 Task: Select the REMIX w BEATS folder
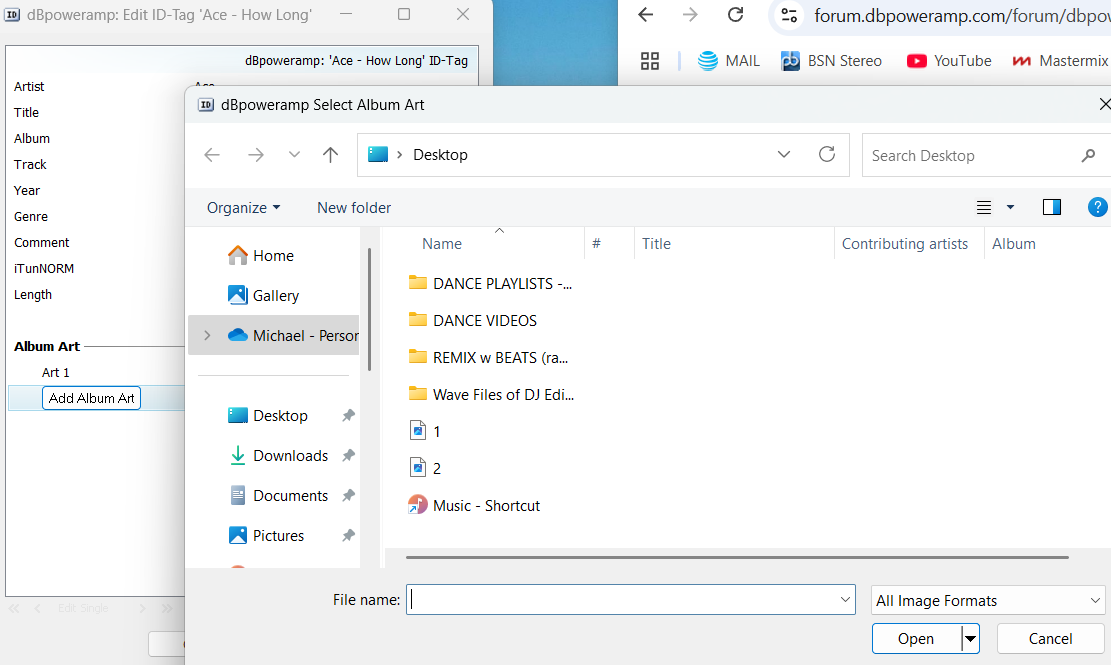tap(489, 358)
